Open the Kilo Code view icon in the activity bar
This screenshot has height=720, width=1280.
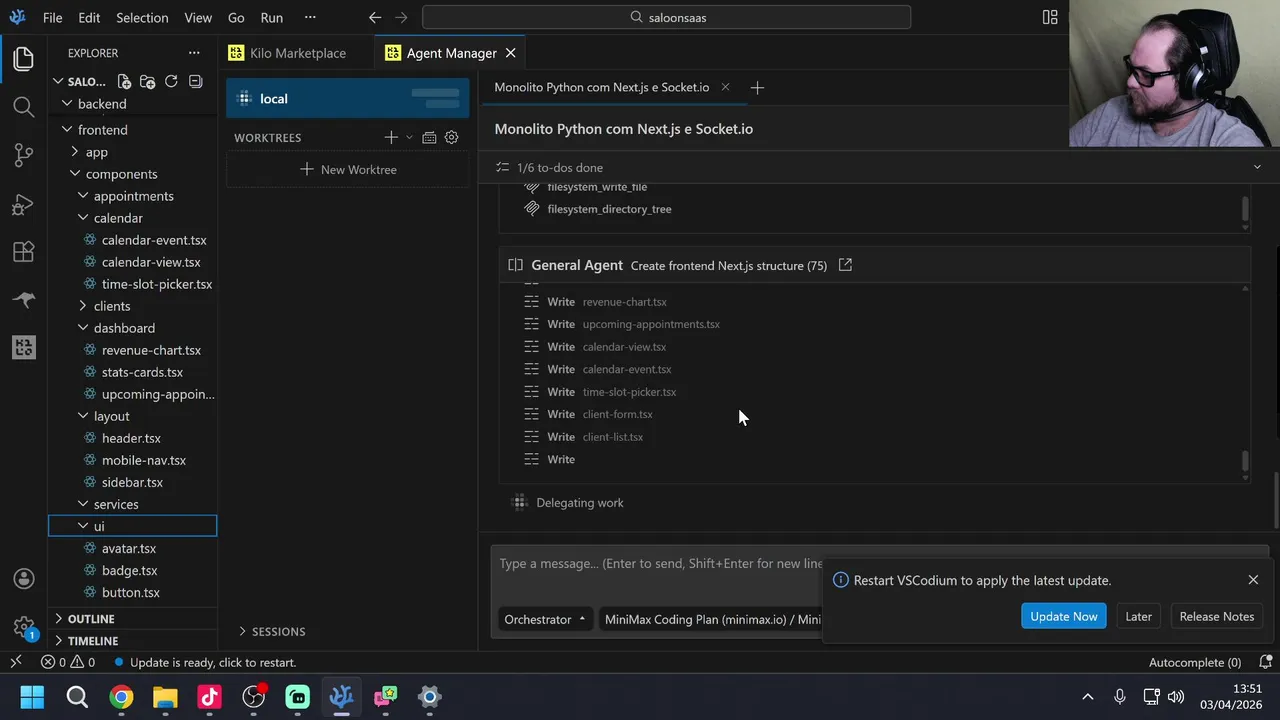[x=24, y=347]
